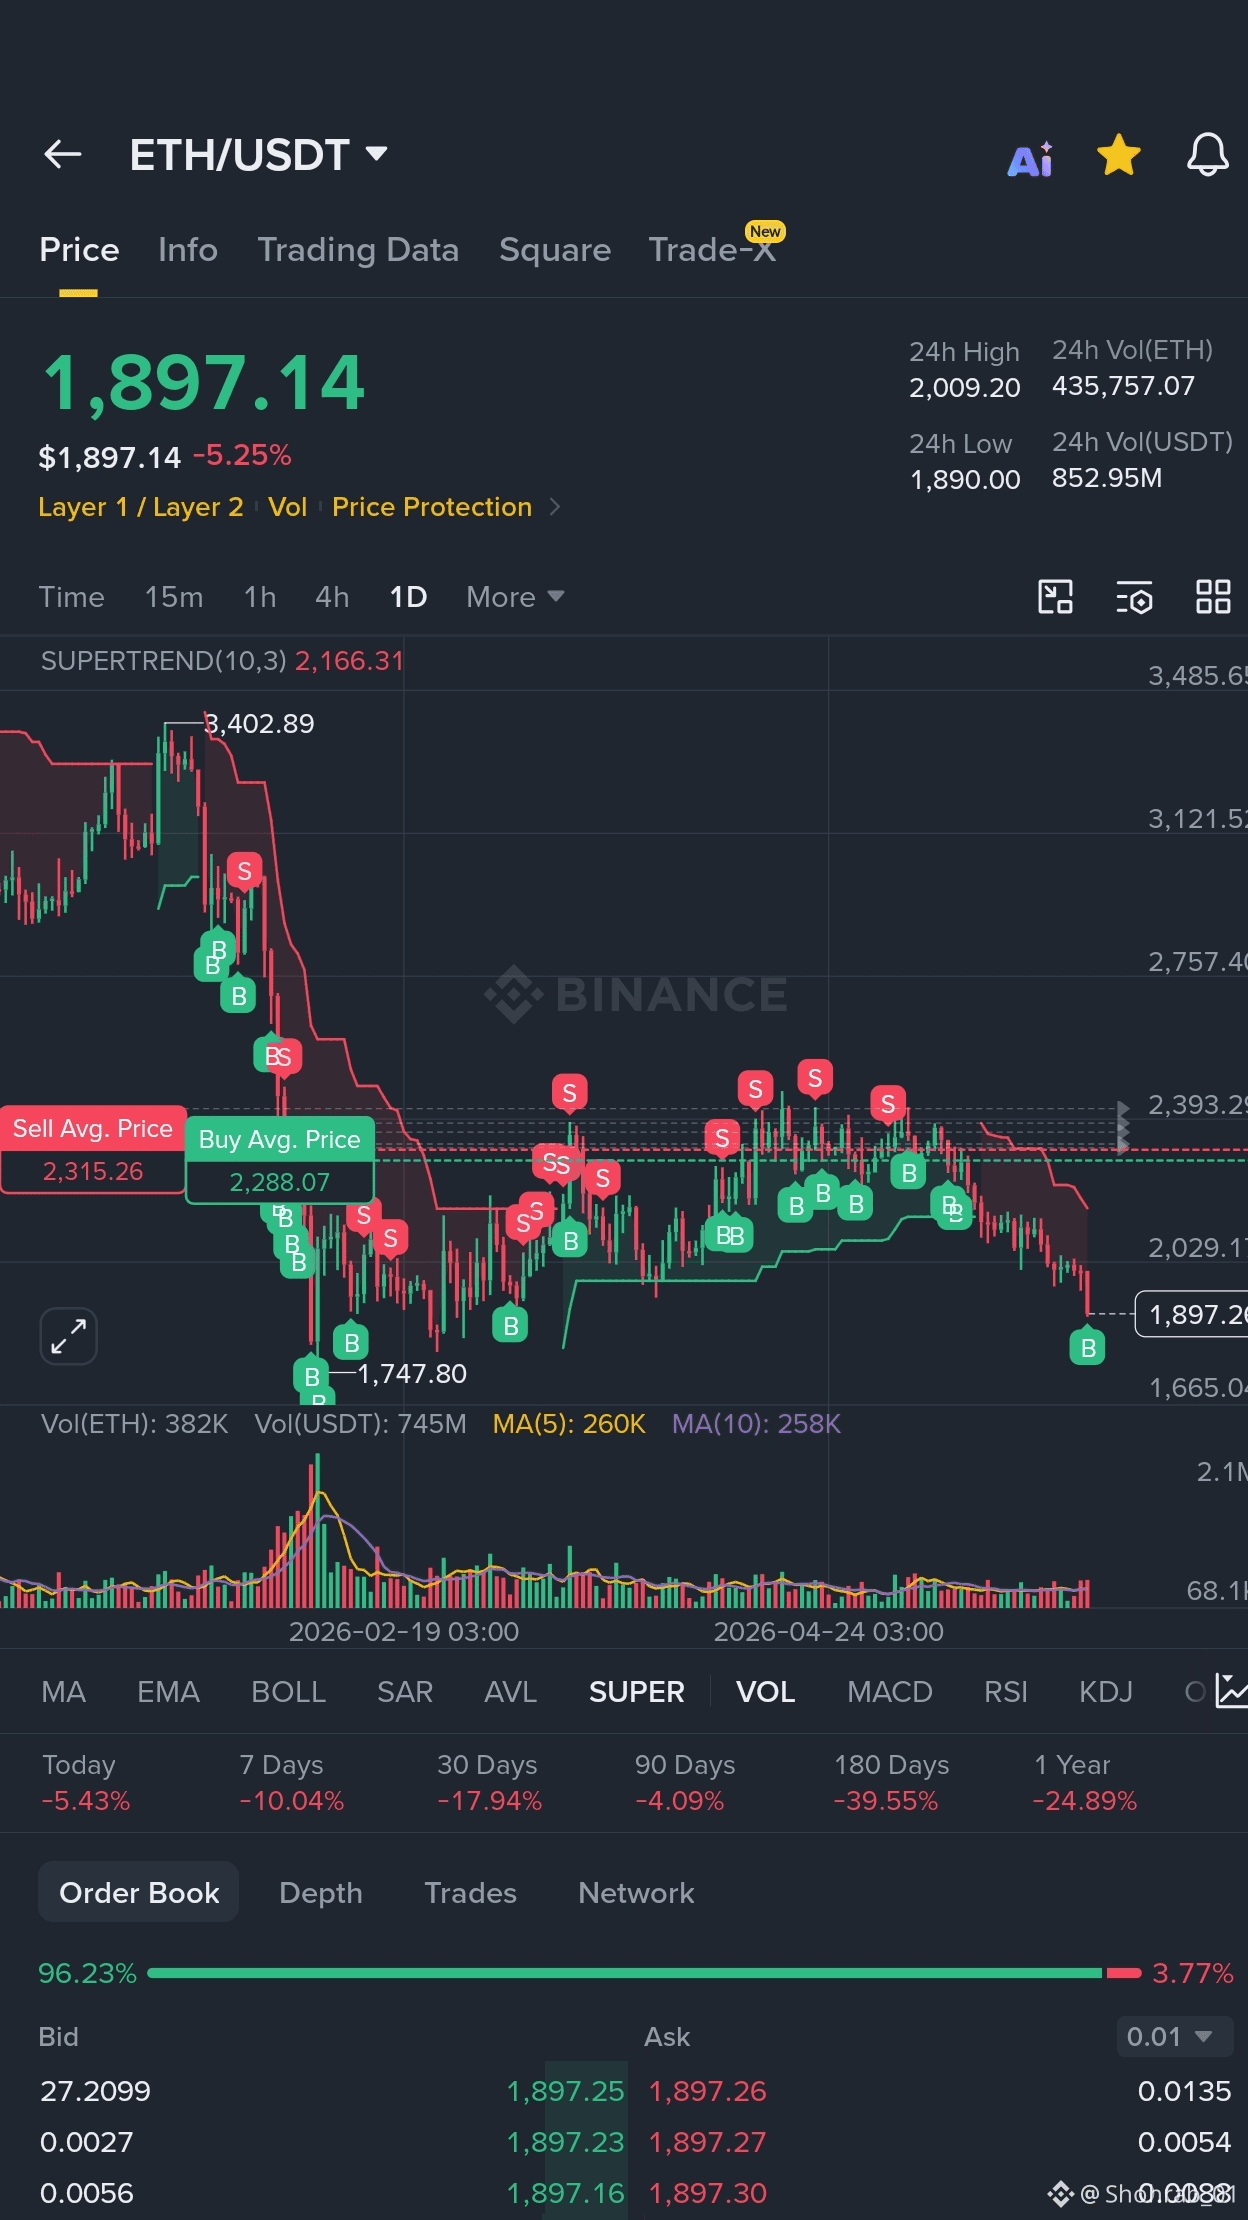Select the 1h chart interval
This screenshot has width=1248, height=2220.
click(x=260, y=597)
